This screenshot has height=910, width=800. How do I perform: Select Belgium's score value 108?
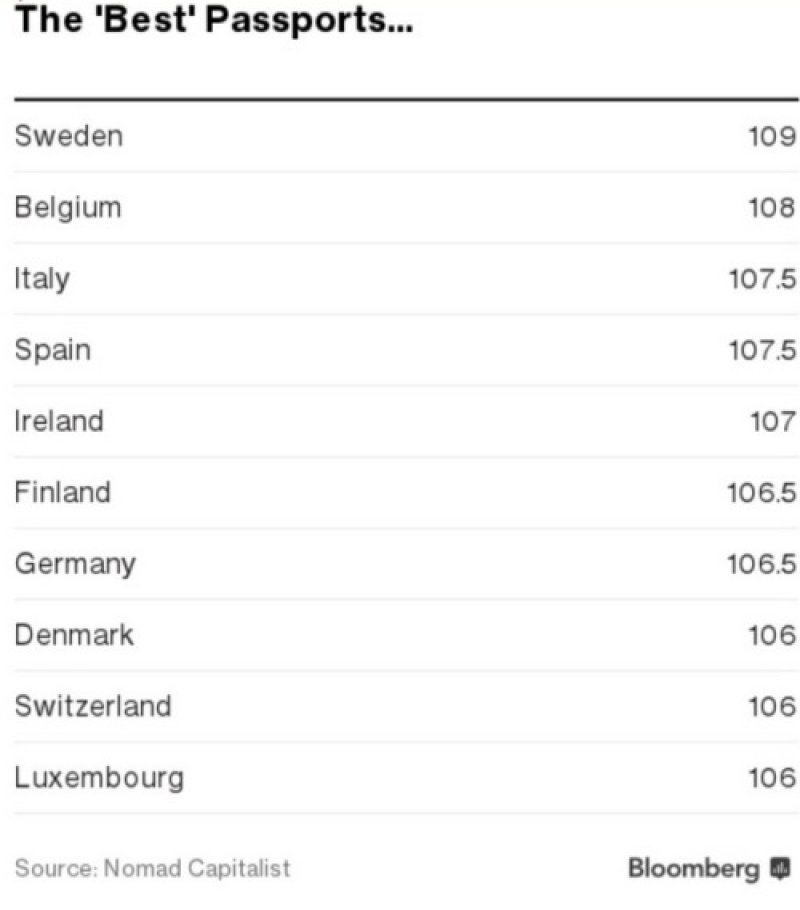[772, 207]
